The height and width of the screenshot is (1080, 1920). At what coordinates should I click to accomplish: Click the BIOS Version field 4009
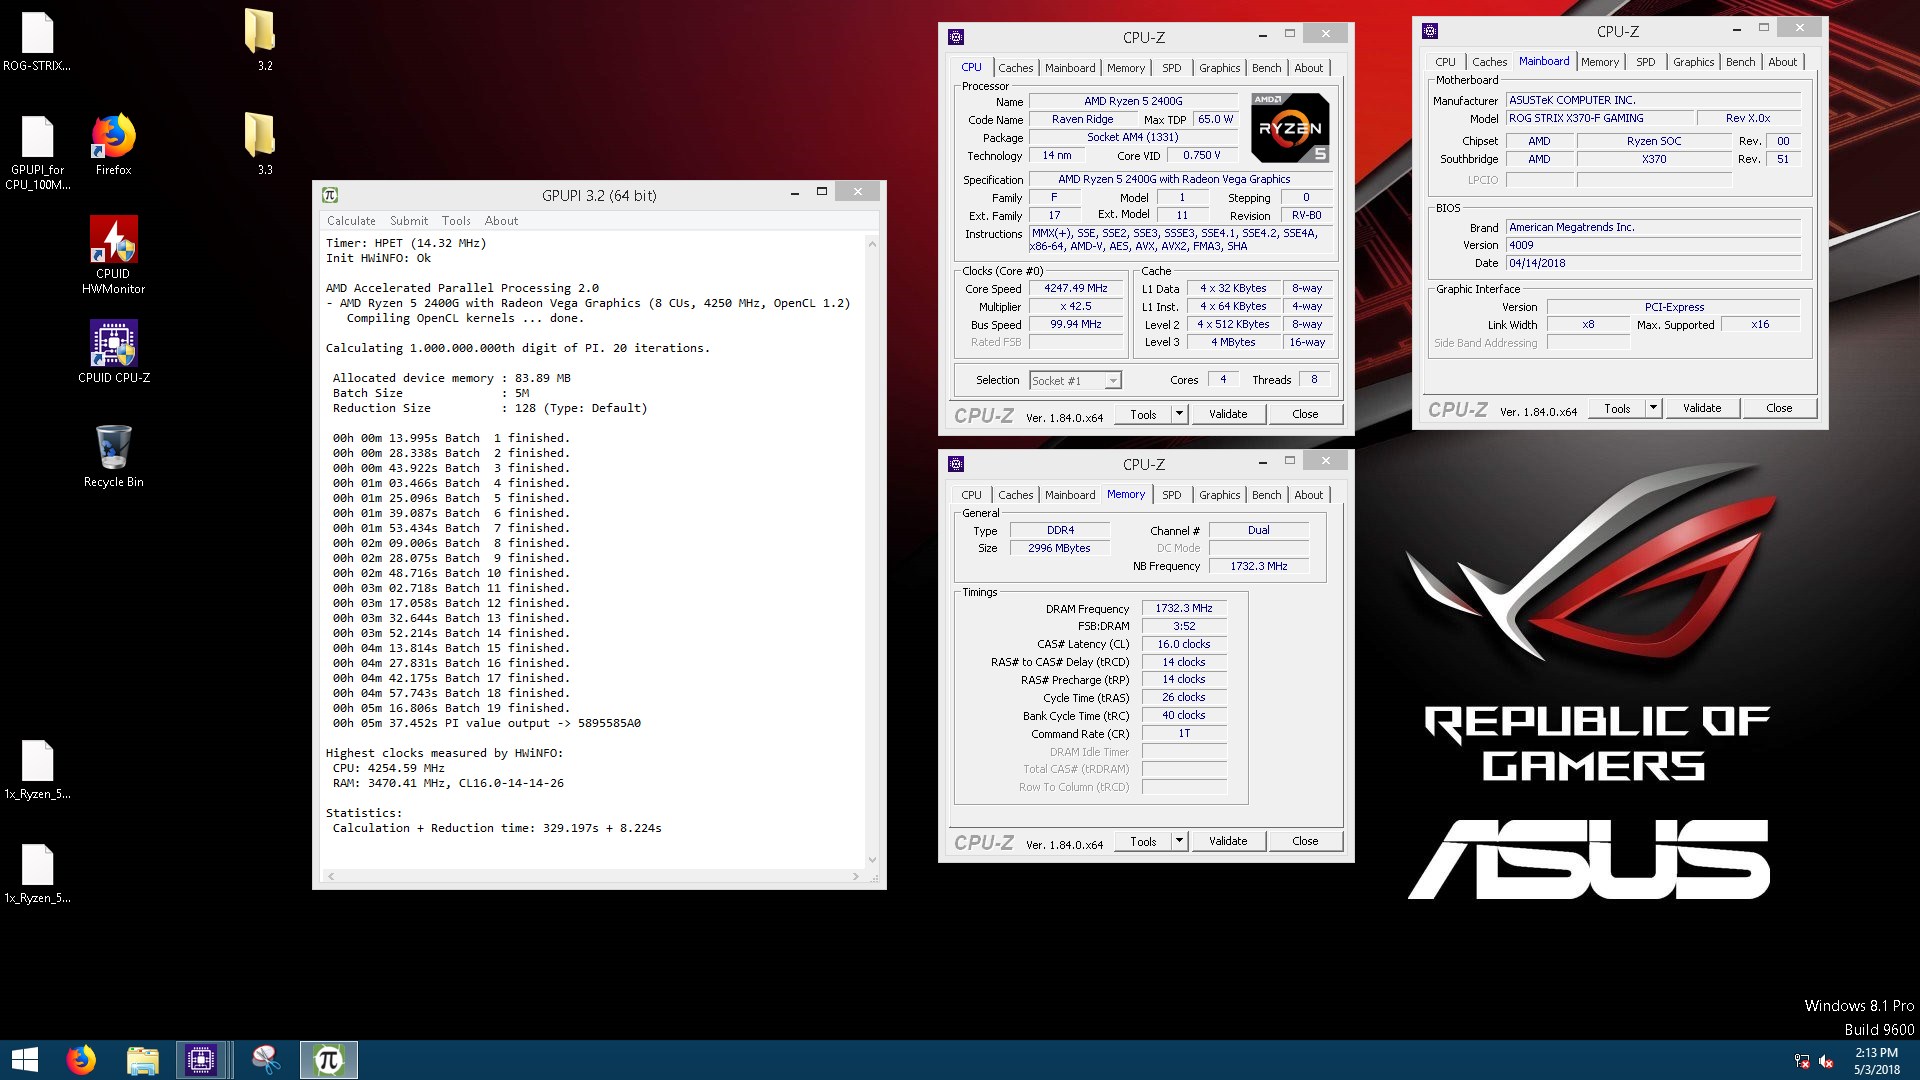point(1653,245)
